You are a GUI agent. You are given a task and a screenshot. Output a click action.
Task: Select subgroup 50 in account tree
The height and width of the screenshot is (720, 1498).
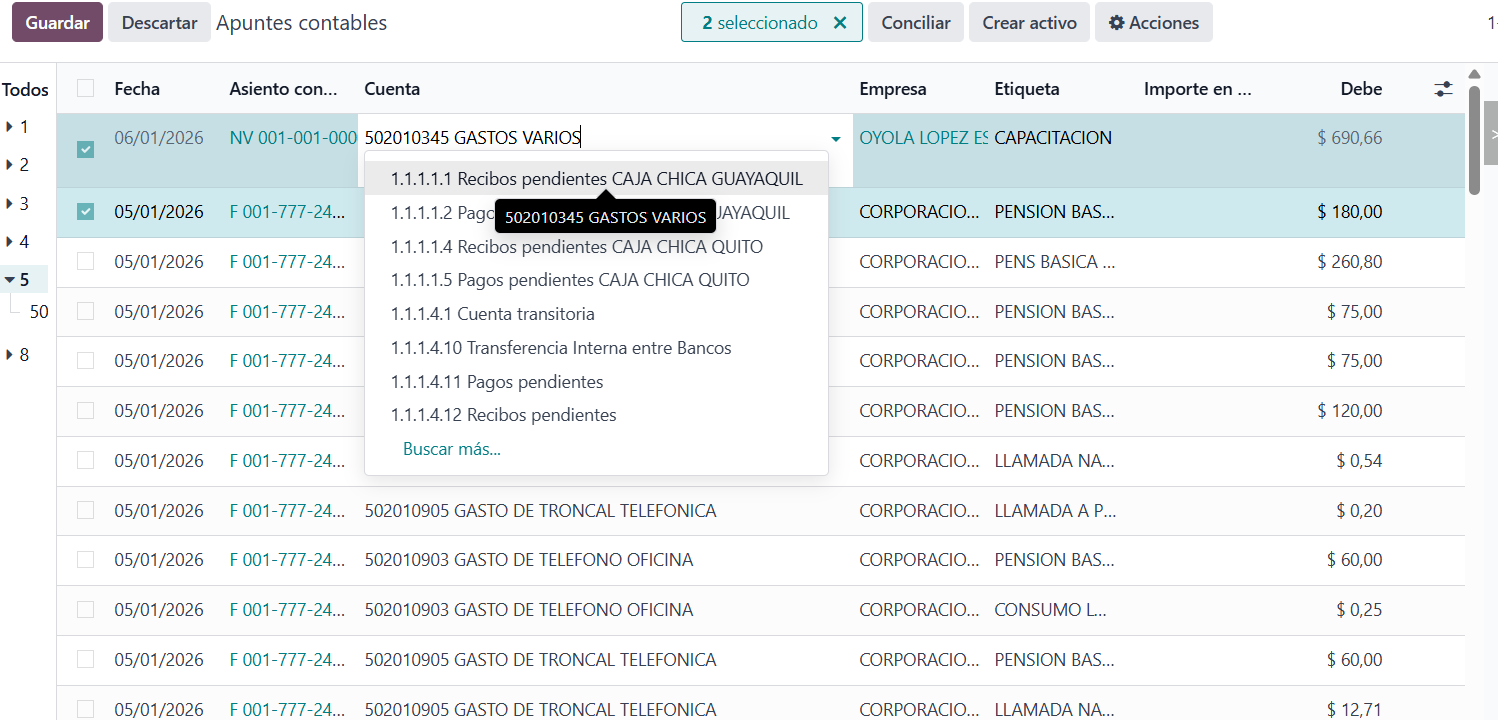pos(39,312)
